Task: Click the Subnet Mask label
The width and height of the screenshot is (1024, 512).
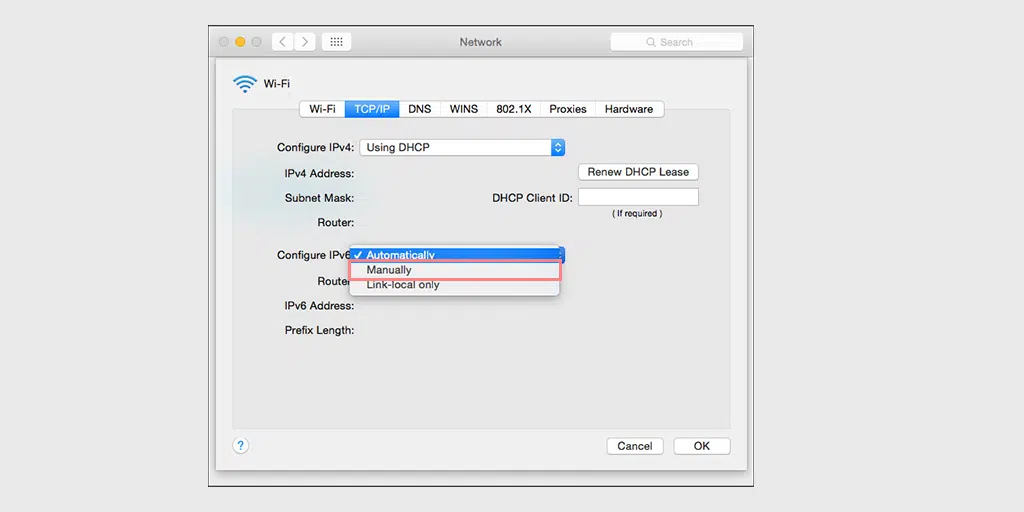Action: point(319,198)
